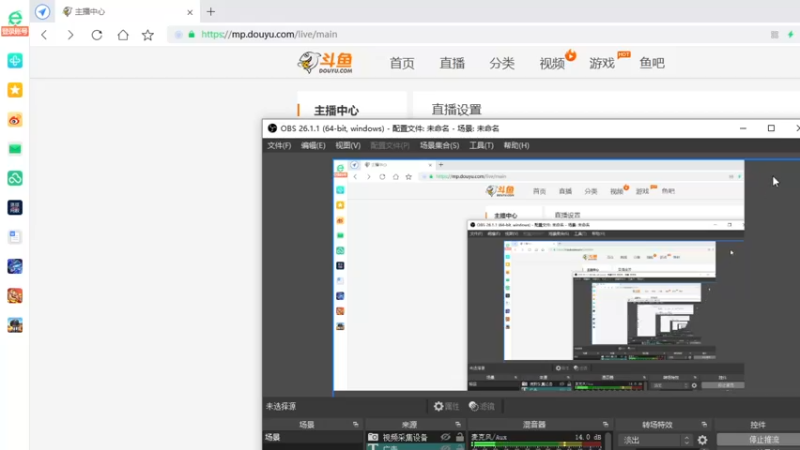Open transition settings gear icon
The image size is (800, 450).
tap(703, 440)
